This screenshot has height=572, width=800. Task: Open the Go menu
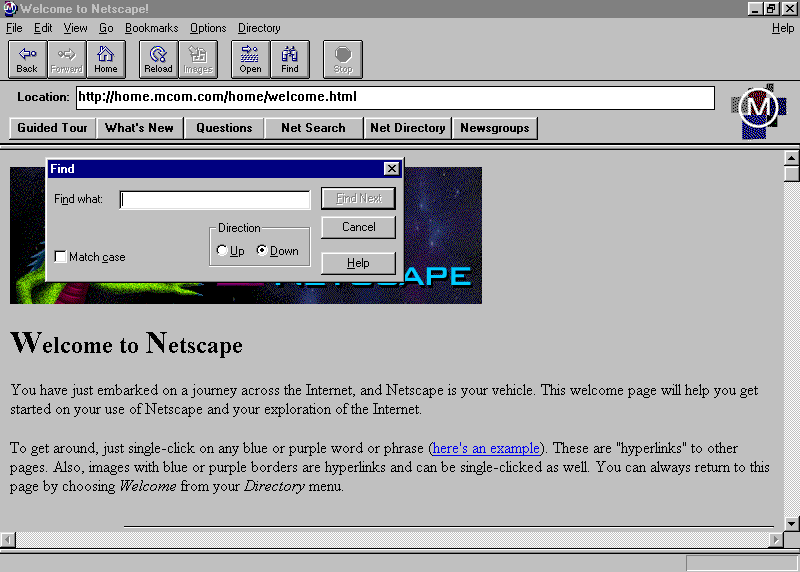pyautogui.click(x=106, y=28)
